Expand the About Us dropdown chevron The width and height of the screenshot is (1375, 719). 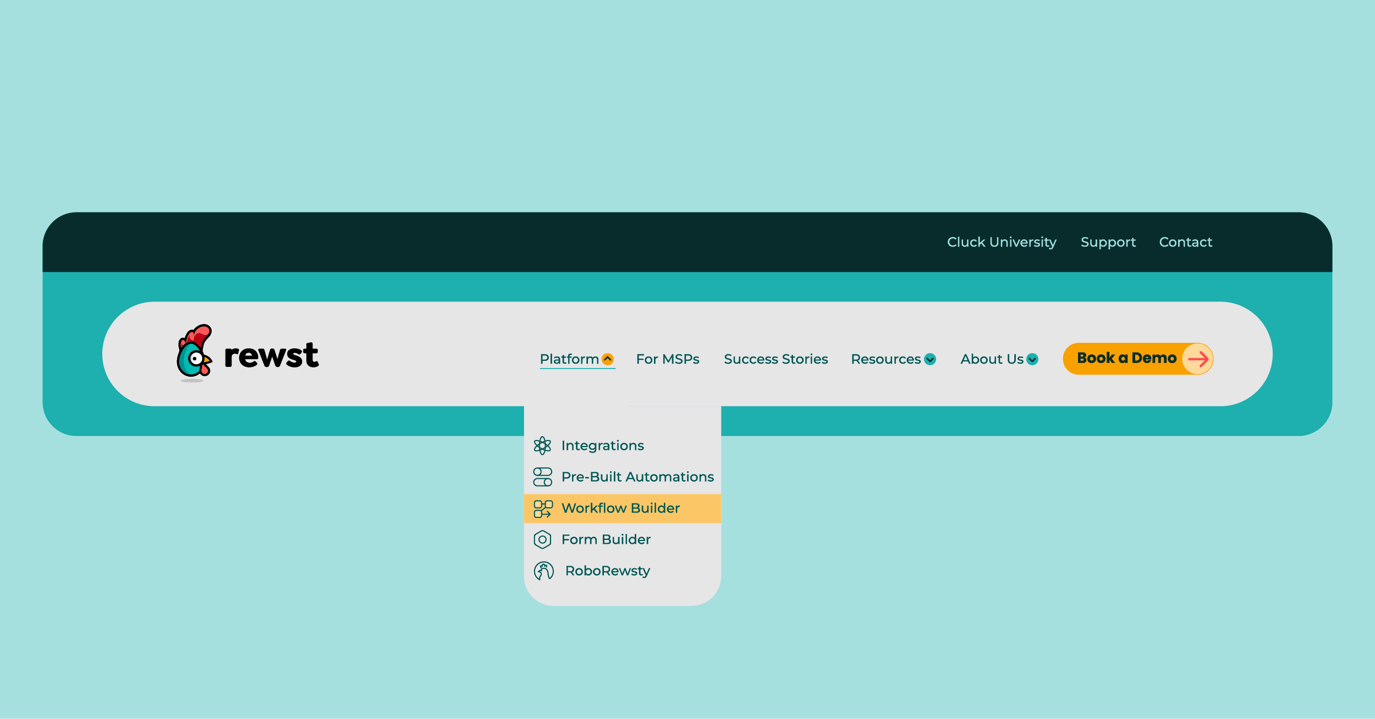pos(1032,360)
